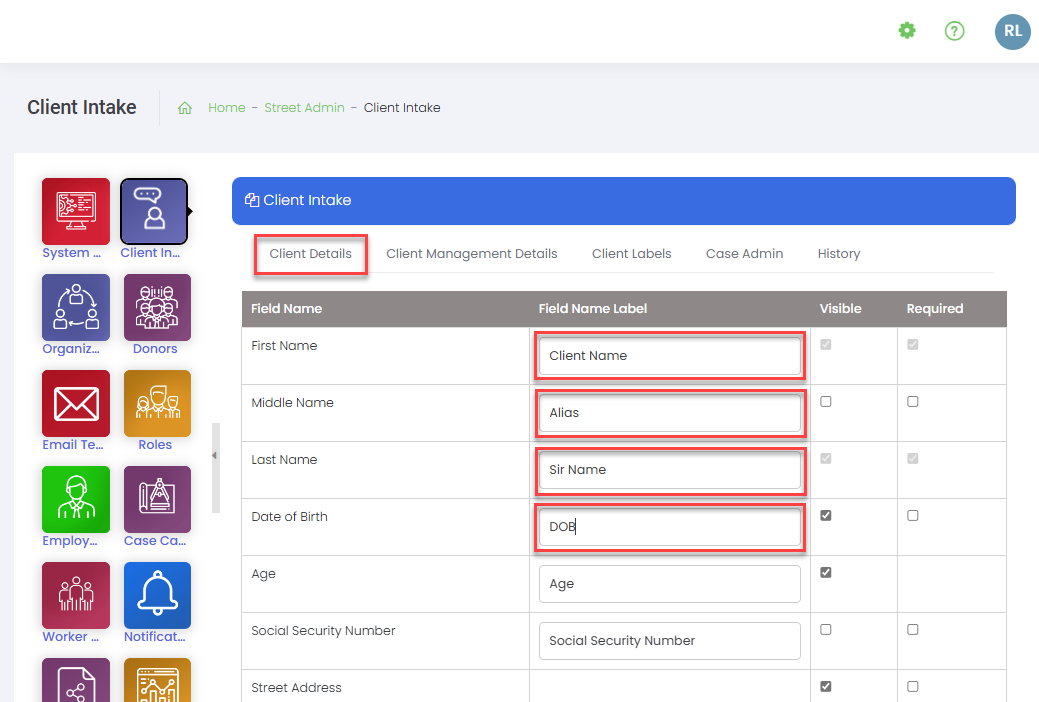Open the Donors module icon
Screen dimensions: 1039x702
coord(157,307)
